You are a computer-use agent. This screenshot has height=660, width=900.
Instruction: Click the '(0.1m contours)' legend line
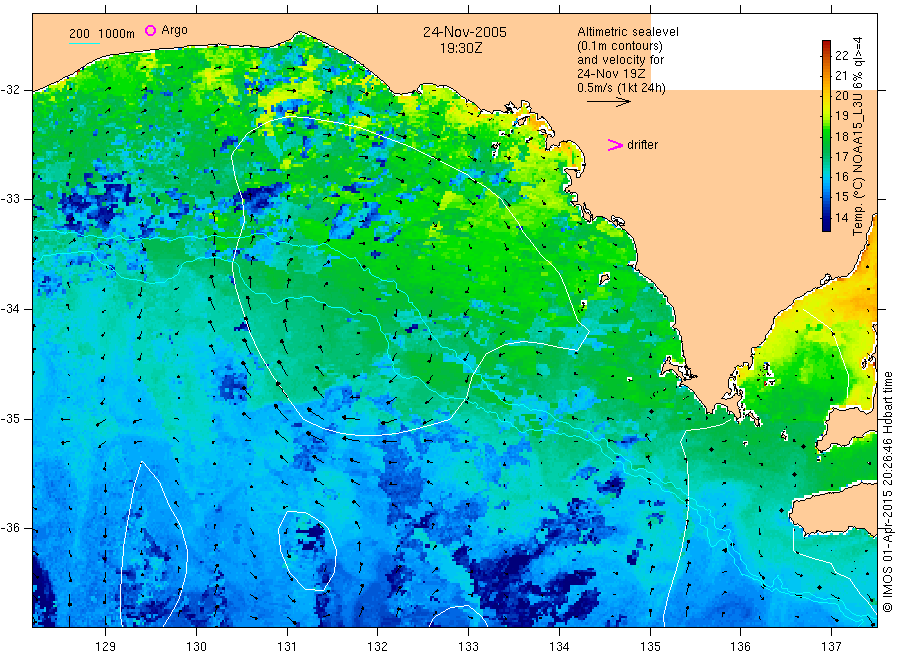620,46
